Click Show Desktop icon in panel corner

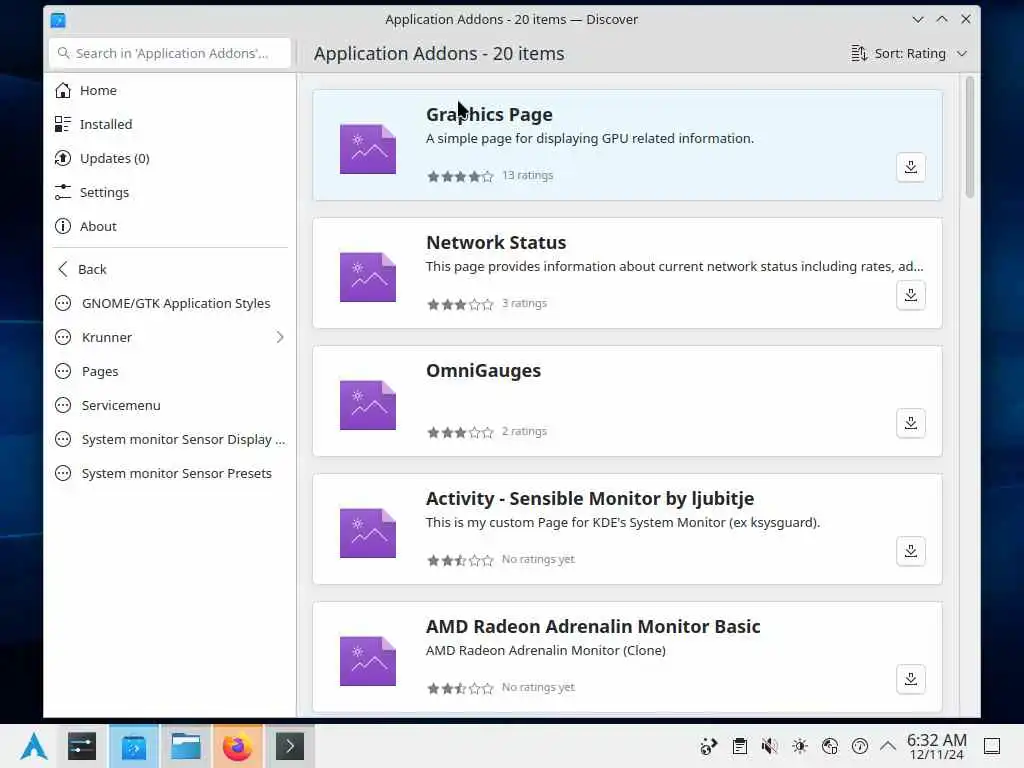point(992,746)
